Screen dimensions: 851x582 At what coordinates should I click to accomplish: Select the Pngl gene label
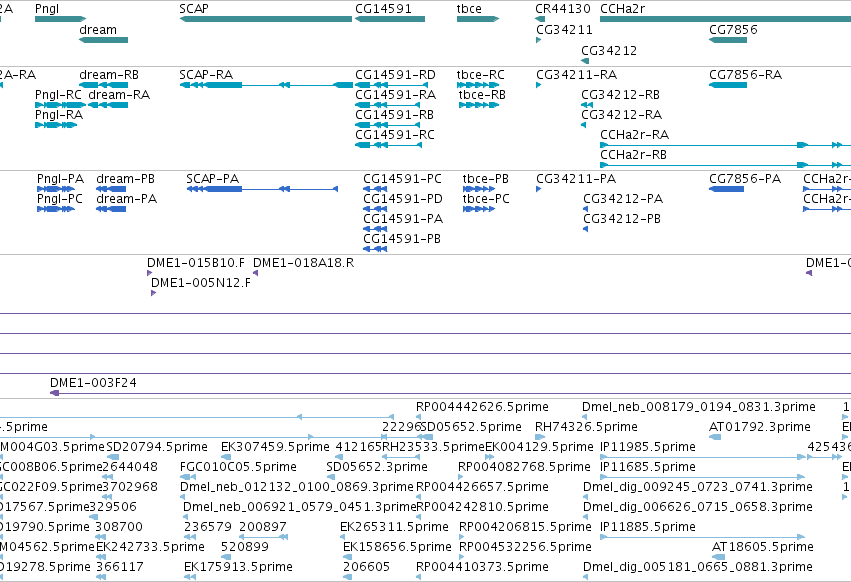[x=47, y=9]
